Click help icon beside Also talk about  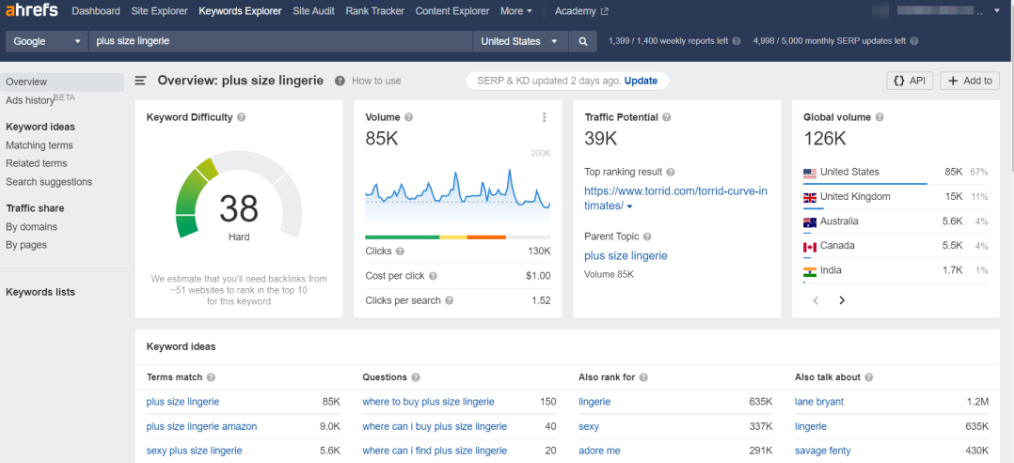[869, 378]
